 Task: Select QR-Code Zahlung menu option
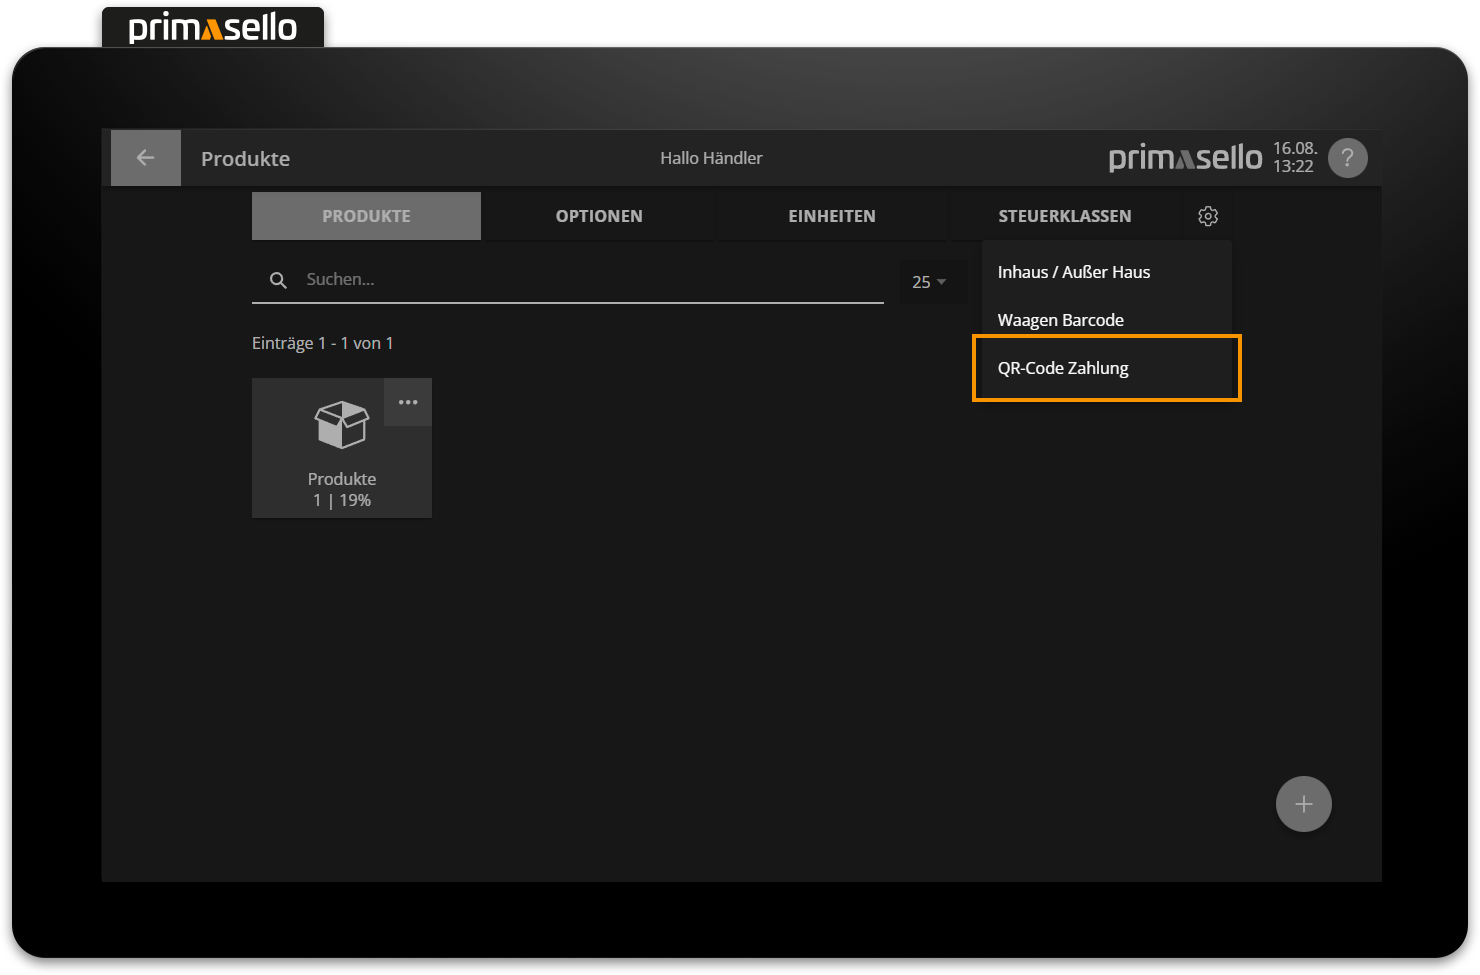coord(1063,368)
